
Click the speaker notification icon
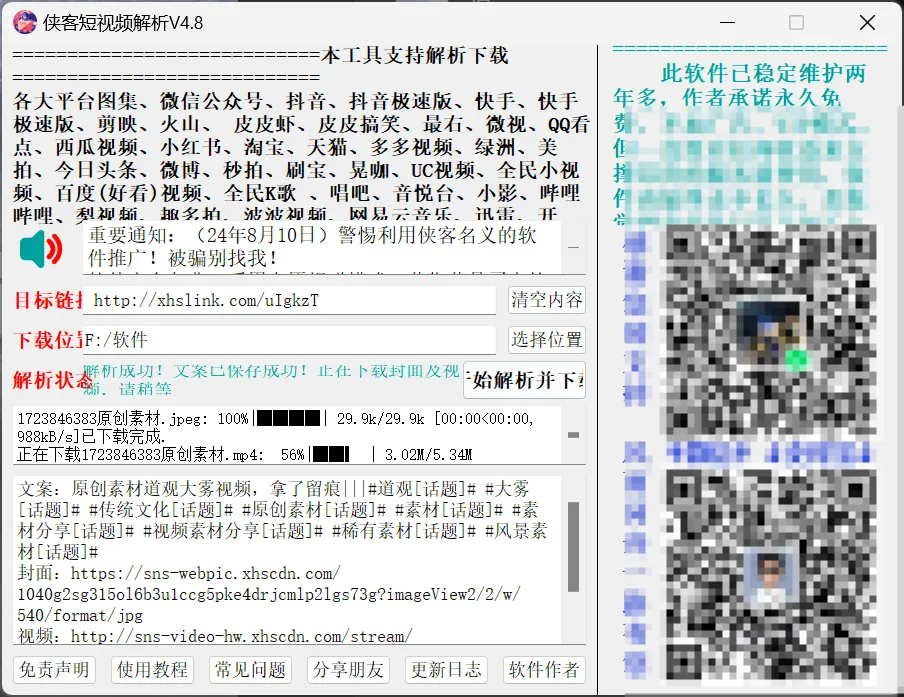click(x=41, y=248)
